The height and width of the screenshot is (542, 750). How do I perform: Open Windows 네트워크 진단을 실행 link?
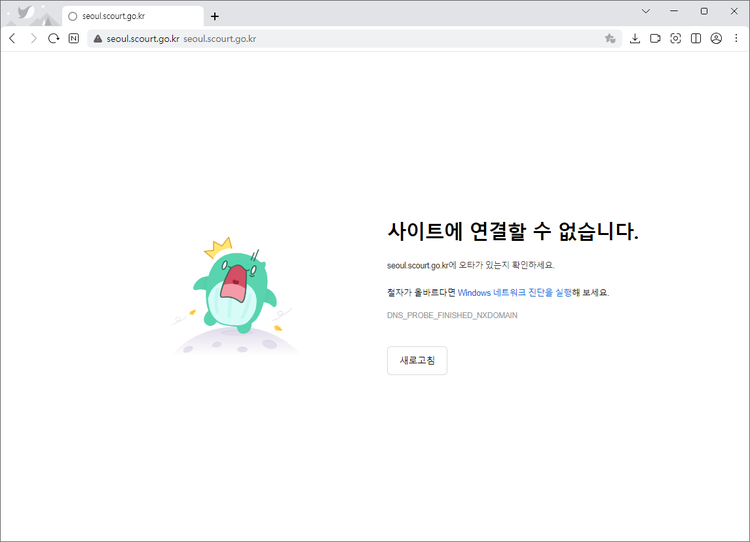(515, 292)
